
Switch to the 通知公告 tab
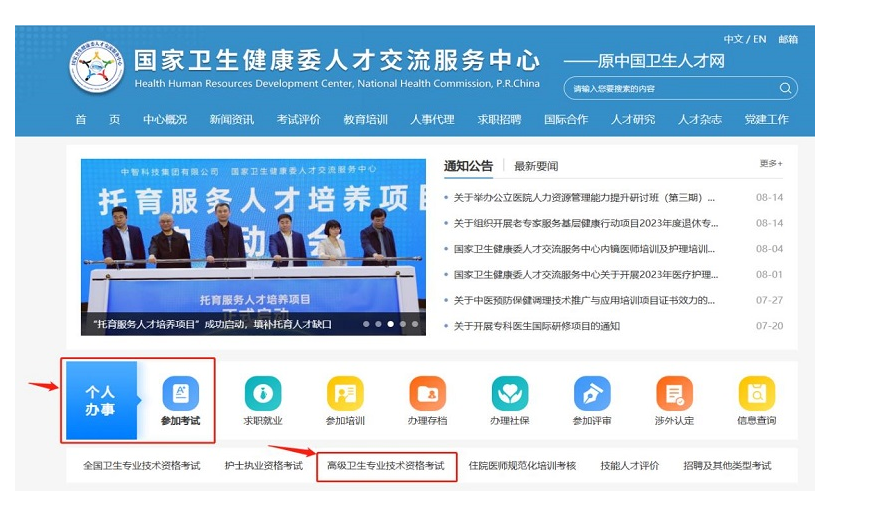click(x=468, y=166)
